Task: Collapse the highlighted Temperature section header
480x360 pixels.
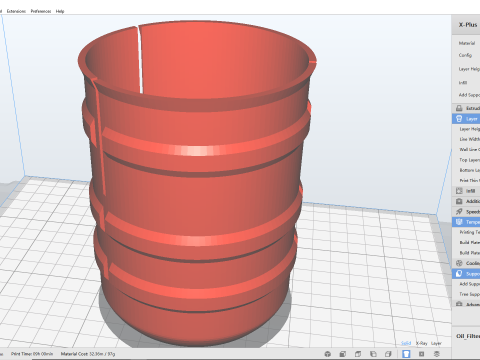Action: (x=466, y=222)
